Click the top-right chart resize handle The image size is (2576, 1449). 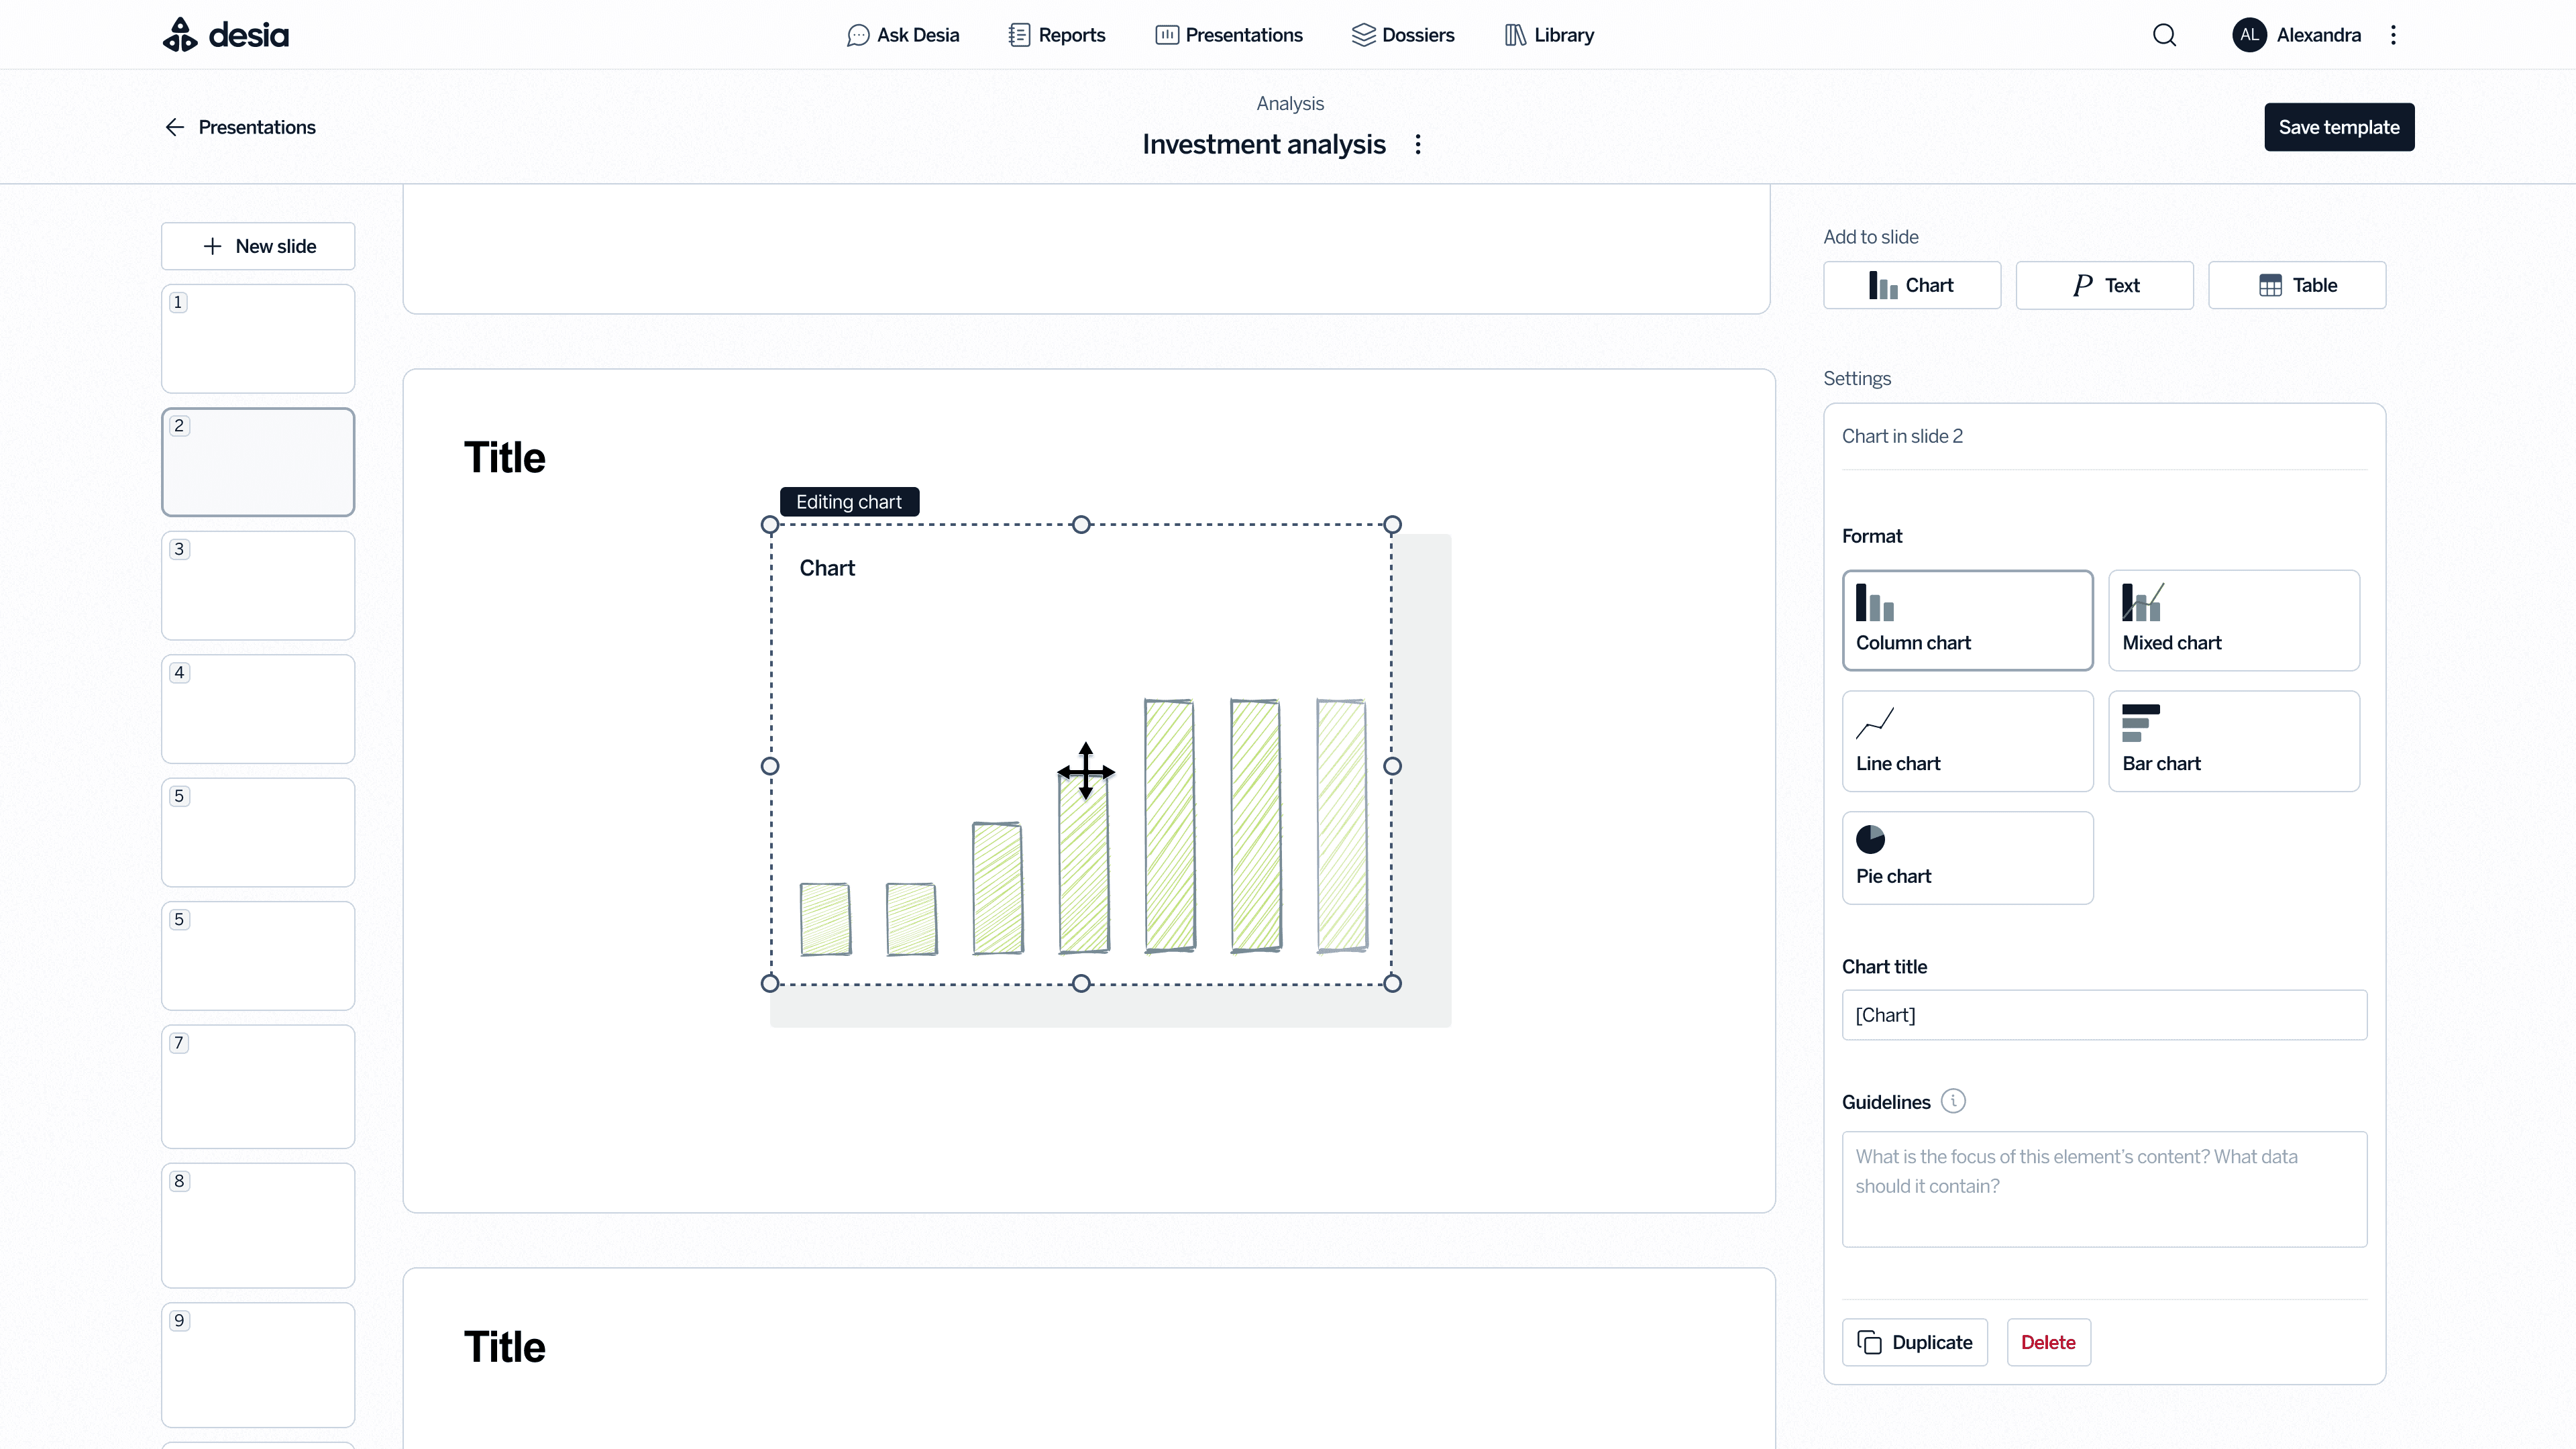1392,525
